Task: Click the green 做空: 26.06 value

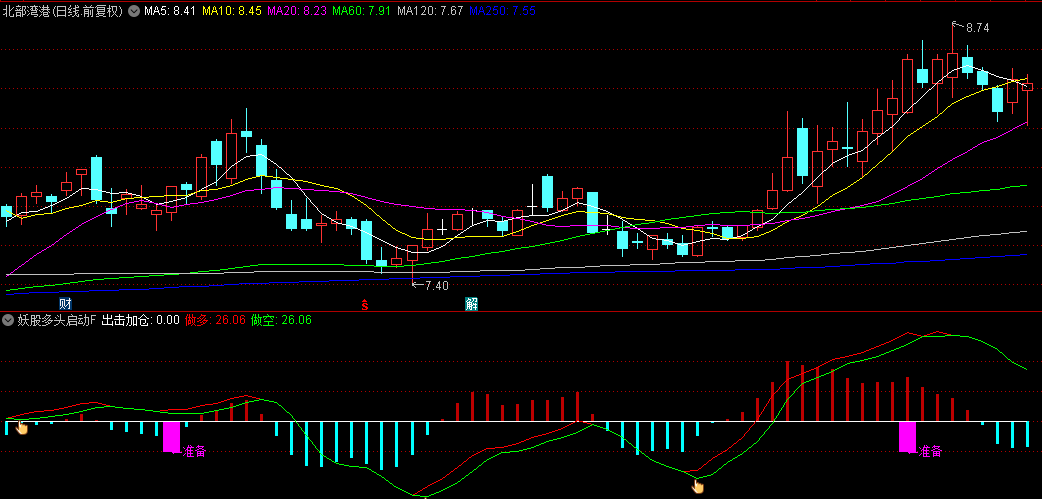Action: [281, 320]
